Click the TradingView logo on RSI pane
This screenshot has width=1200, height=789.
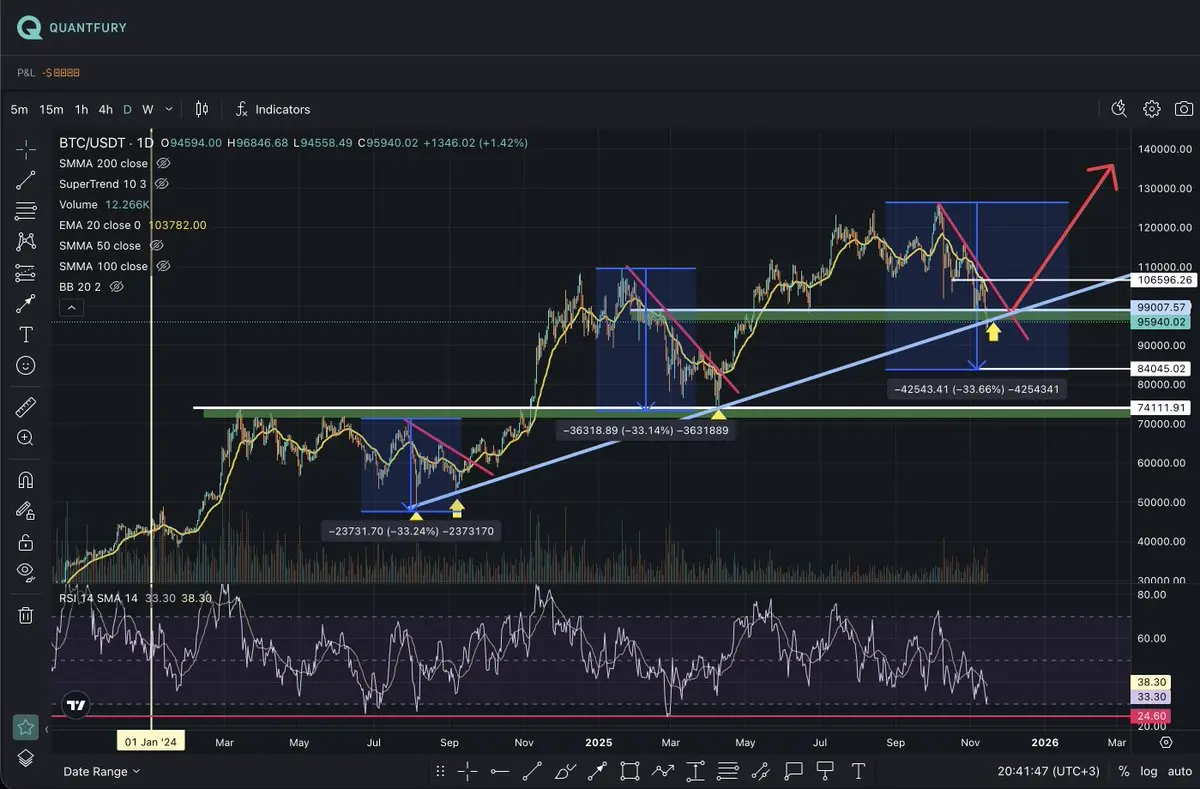[74, 703]
